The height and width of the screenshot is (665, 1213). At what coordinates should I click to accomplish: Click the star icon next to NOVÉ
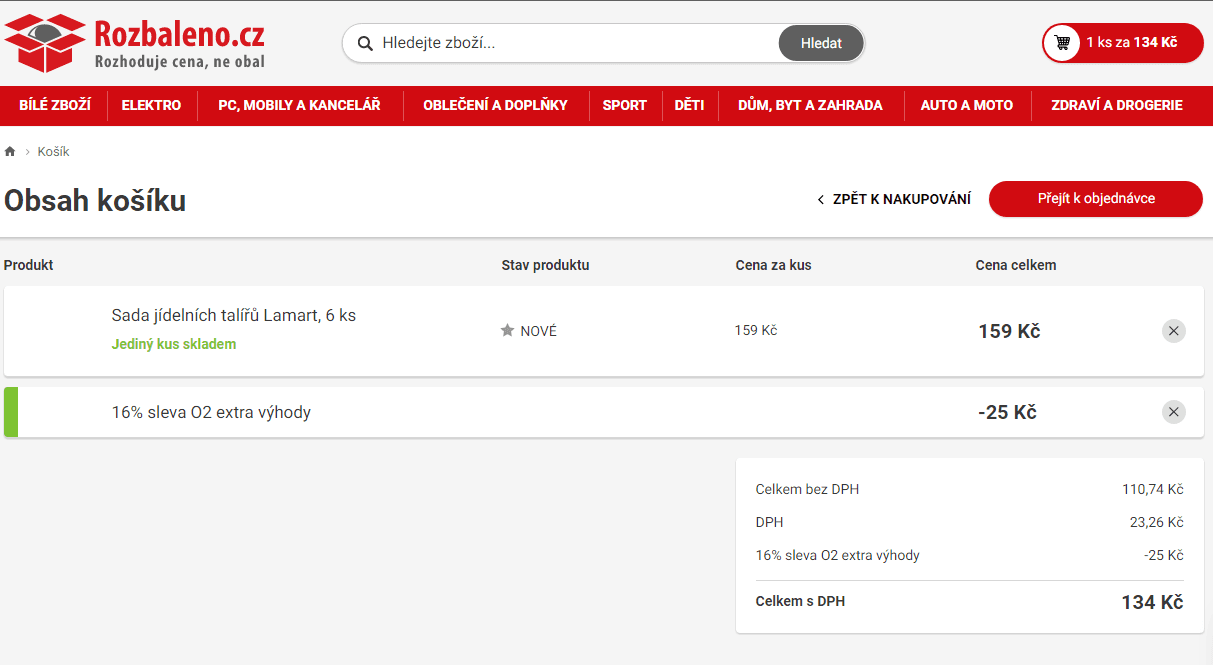[507, 331]
